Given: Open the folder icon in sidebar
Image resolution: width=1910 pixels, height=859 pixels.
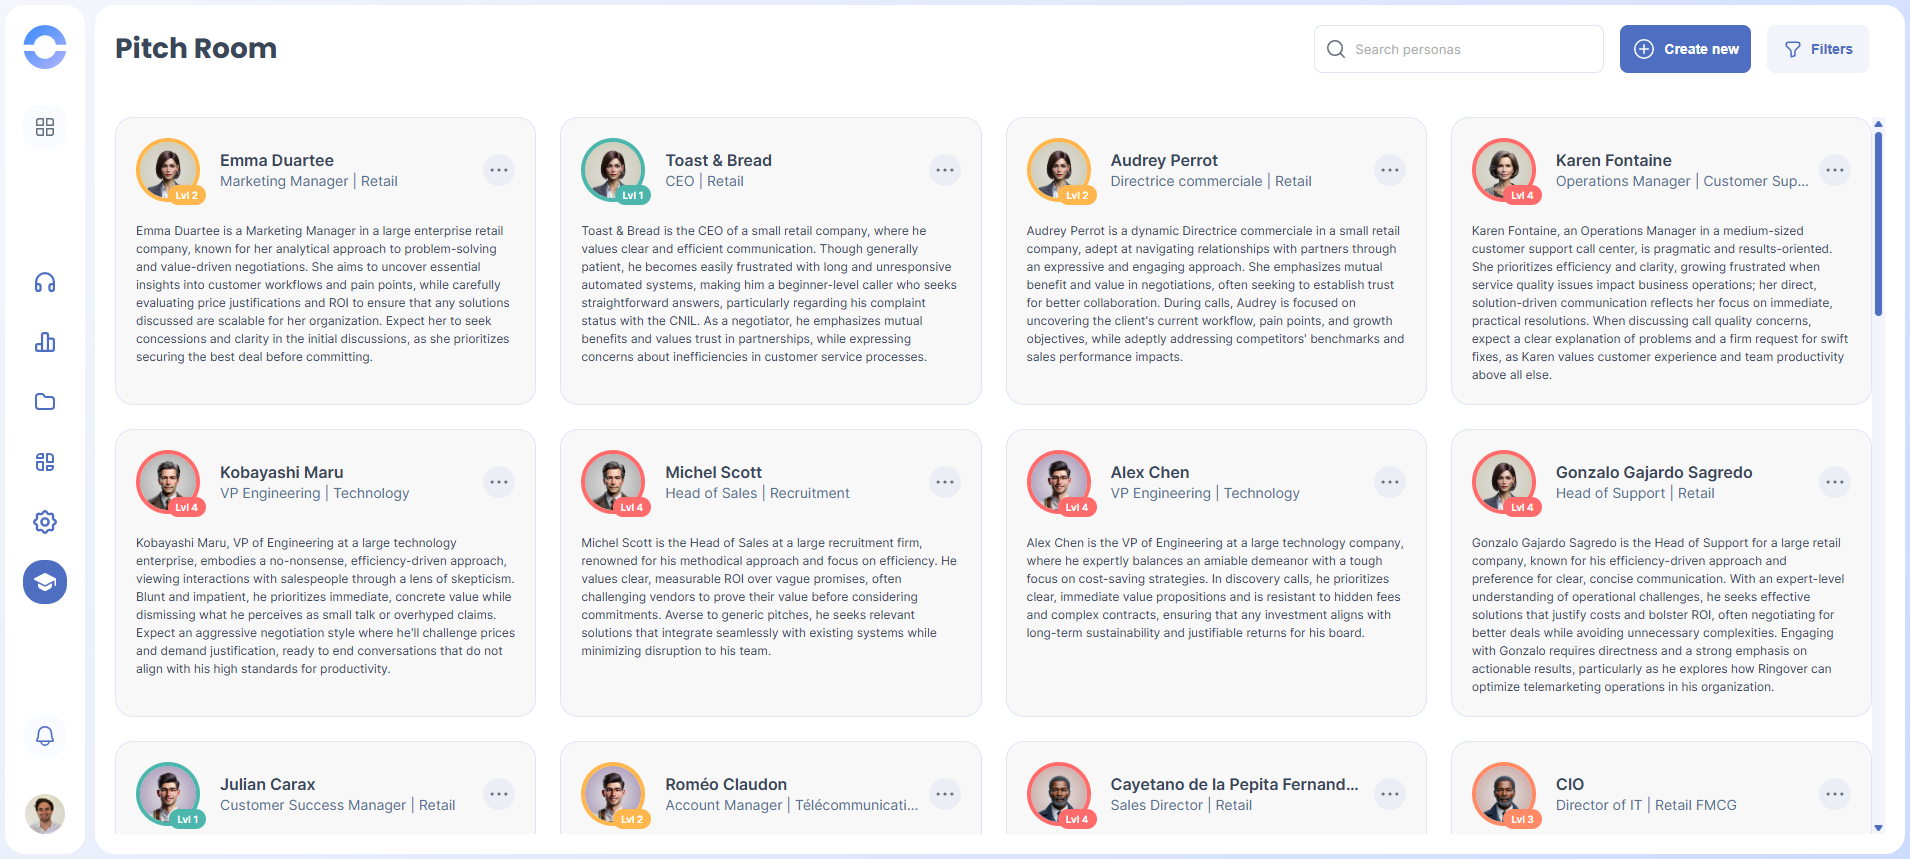Looking at the screenshot, I should pyautogui.click(x=45, y=402).
